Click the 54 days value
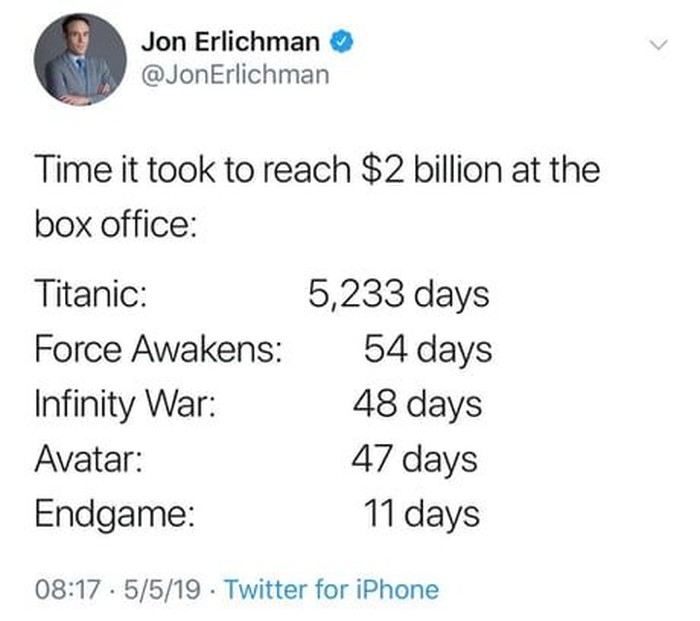This screenshot has width=700, height=621. pyautogui.click(x=428, y=351)
